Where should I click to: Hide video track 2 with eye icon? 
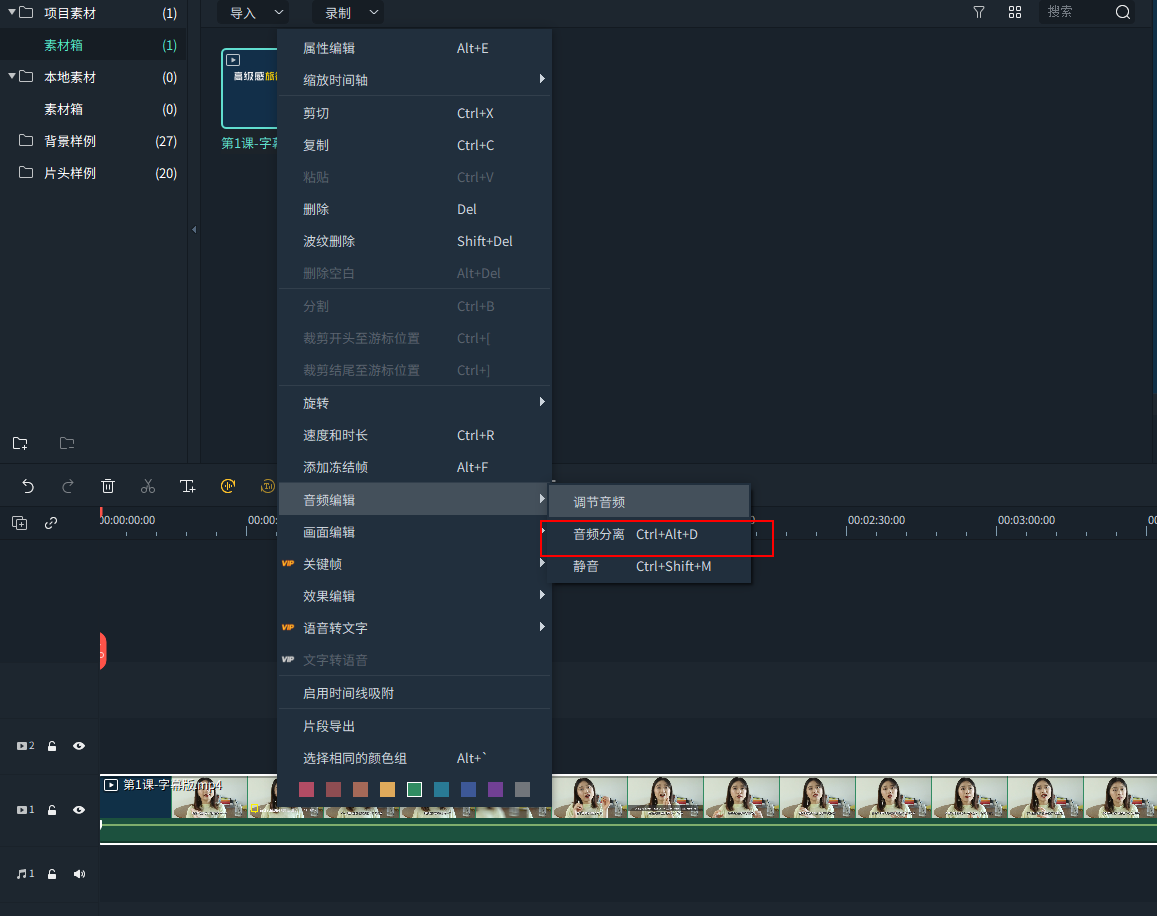pyautogui.click(x=79, y=746)
